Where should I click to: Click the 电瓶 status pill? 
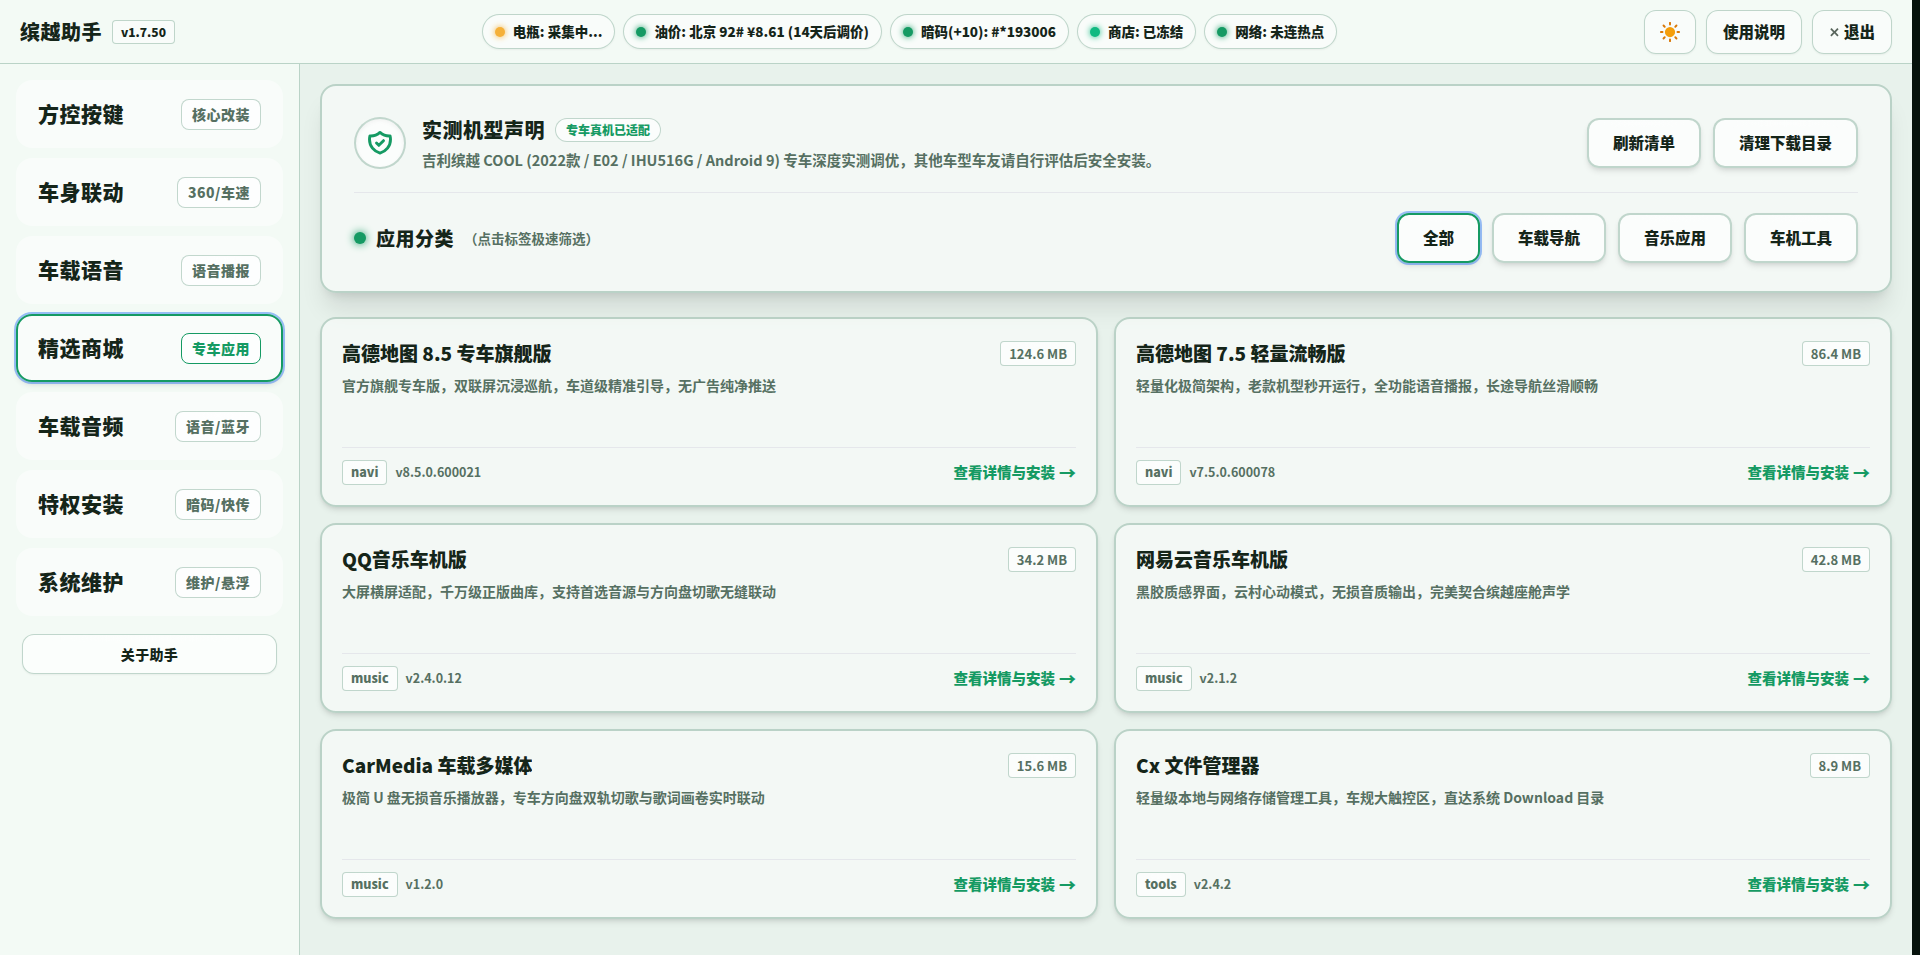[x=548, y=32]
